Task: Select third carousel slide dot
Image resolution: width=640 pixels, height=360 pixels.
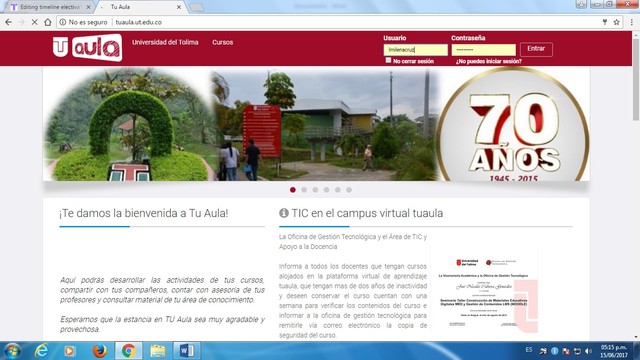Action: click(315, 190)
